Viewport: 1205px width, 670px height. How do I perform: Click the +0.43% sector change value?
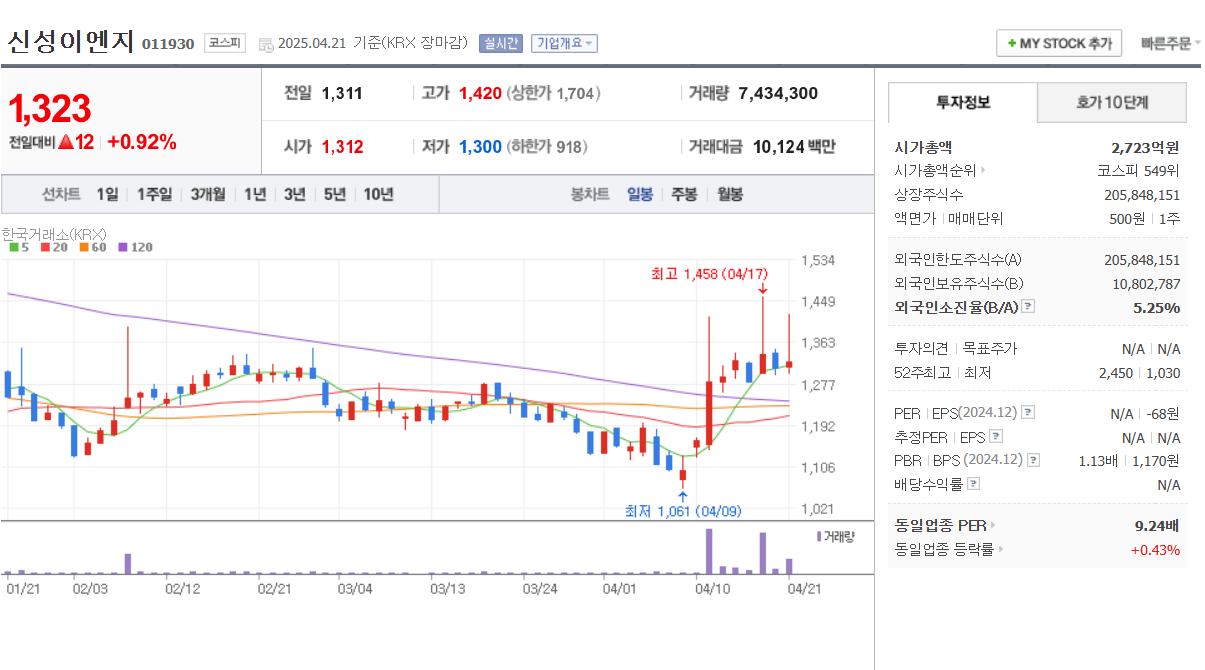(x=1155, y=549)
